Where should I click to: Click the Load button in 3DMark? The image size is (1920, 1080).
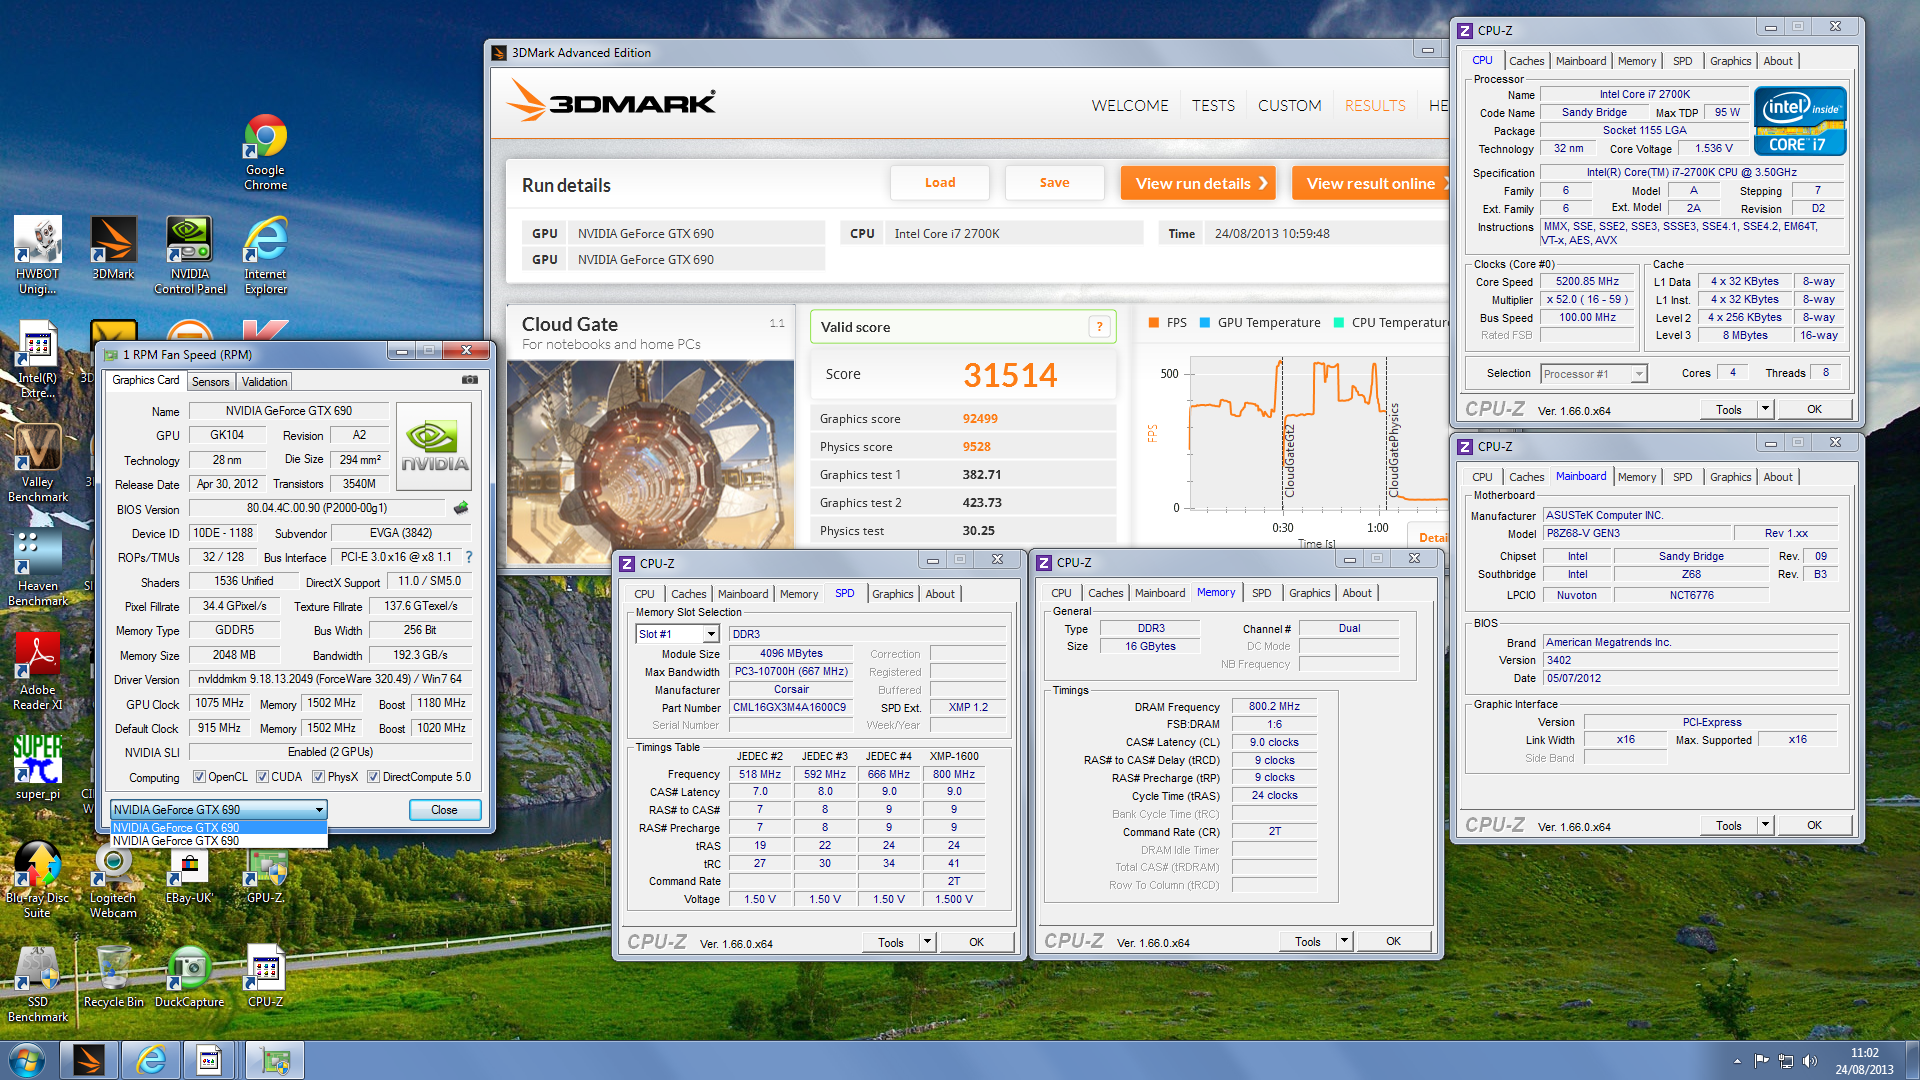(x=940, y=183)
